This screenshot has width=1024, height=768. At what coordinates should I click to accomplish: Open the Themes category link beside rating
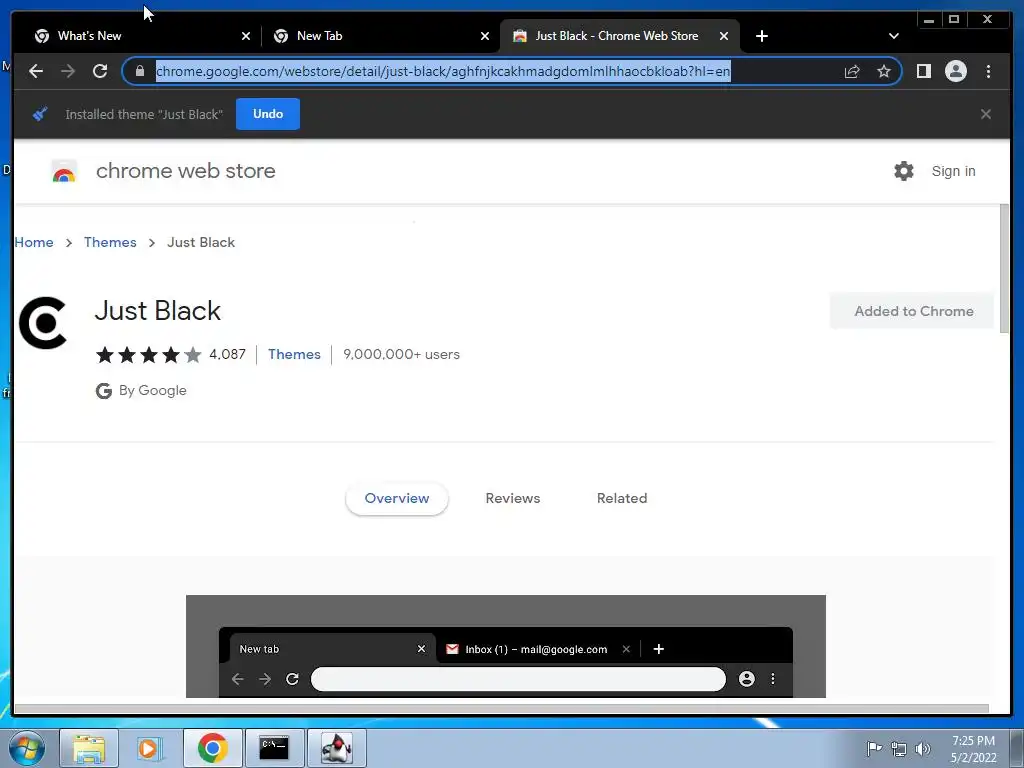pyautogui.click(x=294, y=354)
